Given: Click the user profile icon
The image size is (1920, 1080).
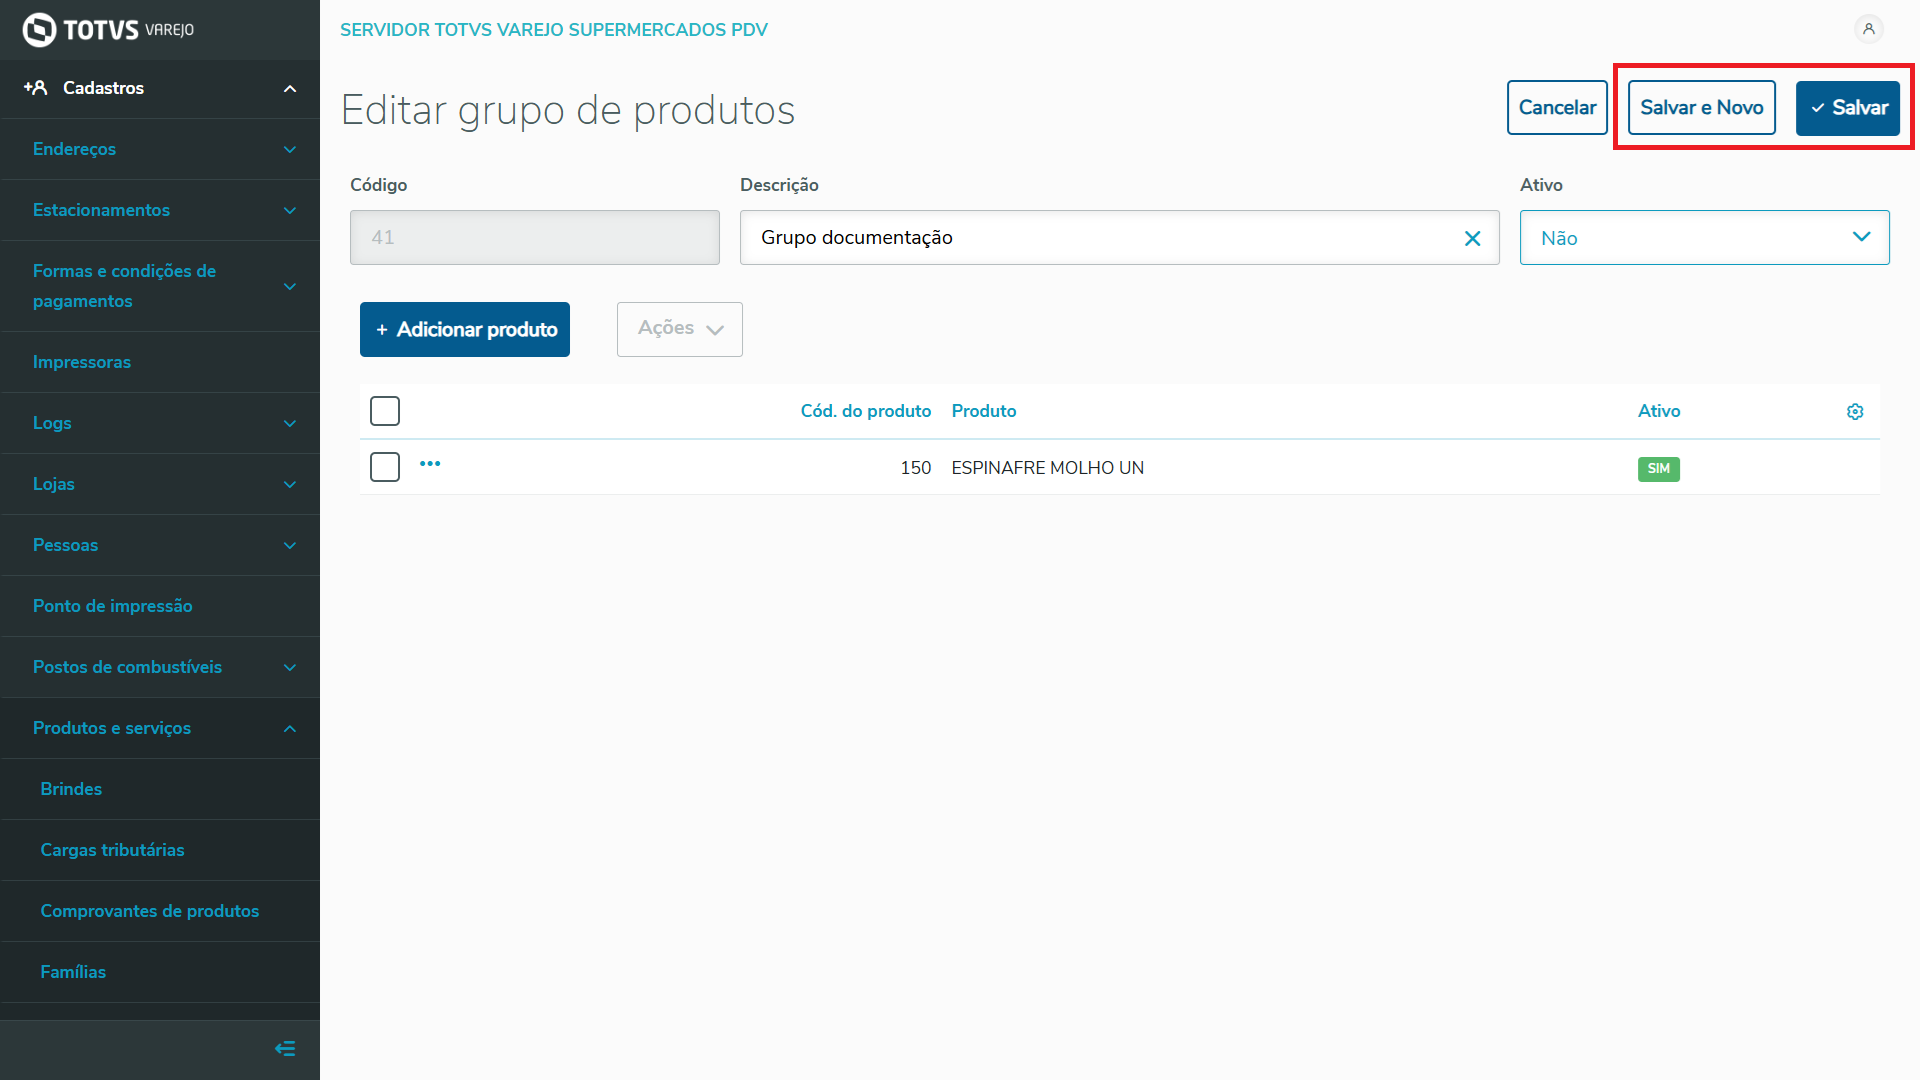Looking at the screenshot, I should tap(1868, 29).
